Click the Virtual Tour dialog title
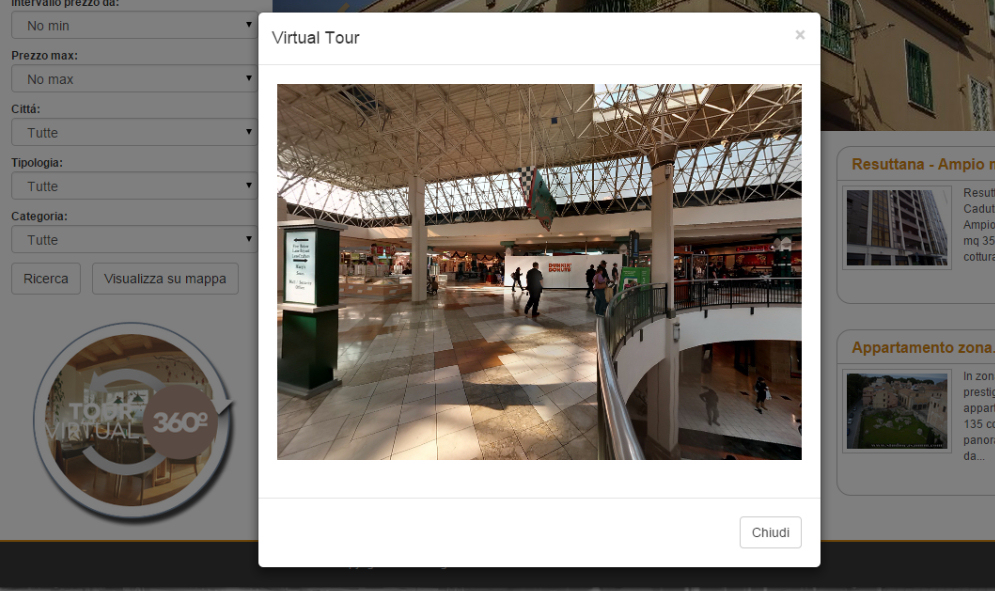This screenshot has height=591, width=995. pos(315,37)
